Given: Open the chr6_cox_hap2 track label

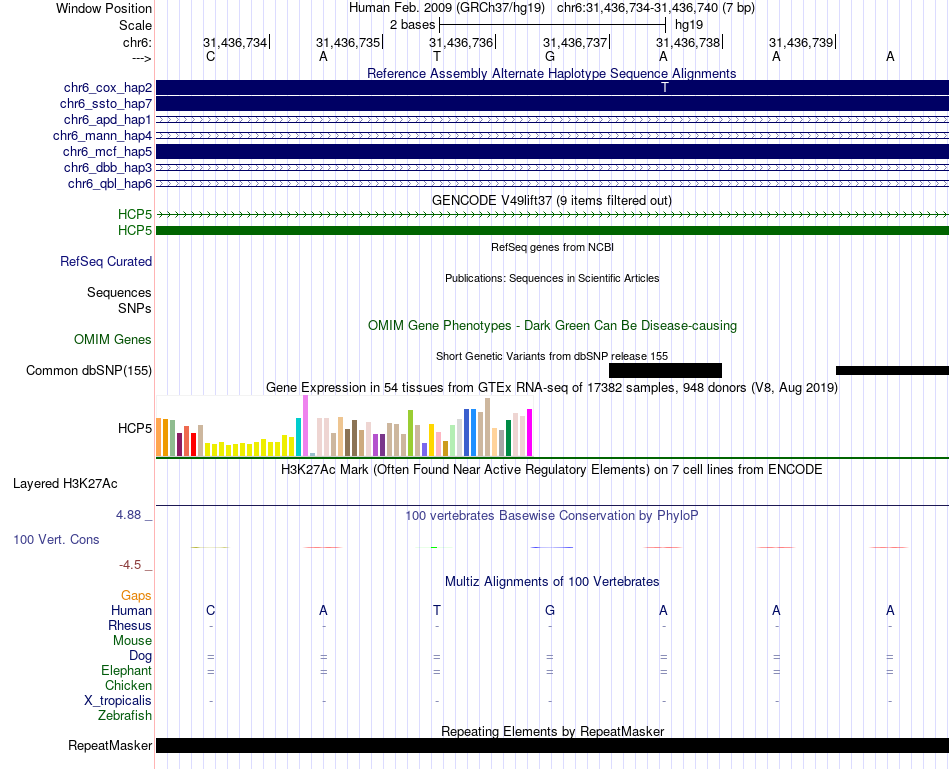Looking at the screenshot, I should 107,88.
